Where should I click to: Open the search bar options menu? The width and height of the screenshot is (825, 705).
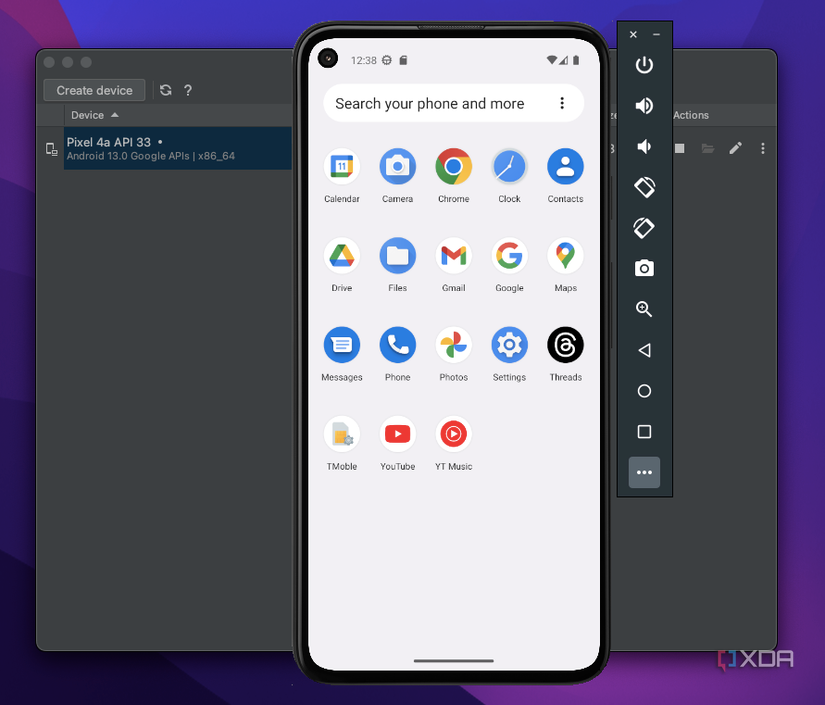562,103
